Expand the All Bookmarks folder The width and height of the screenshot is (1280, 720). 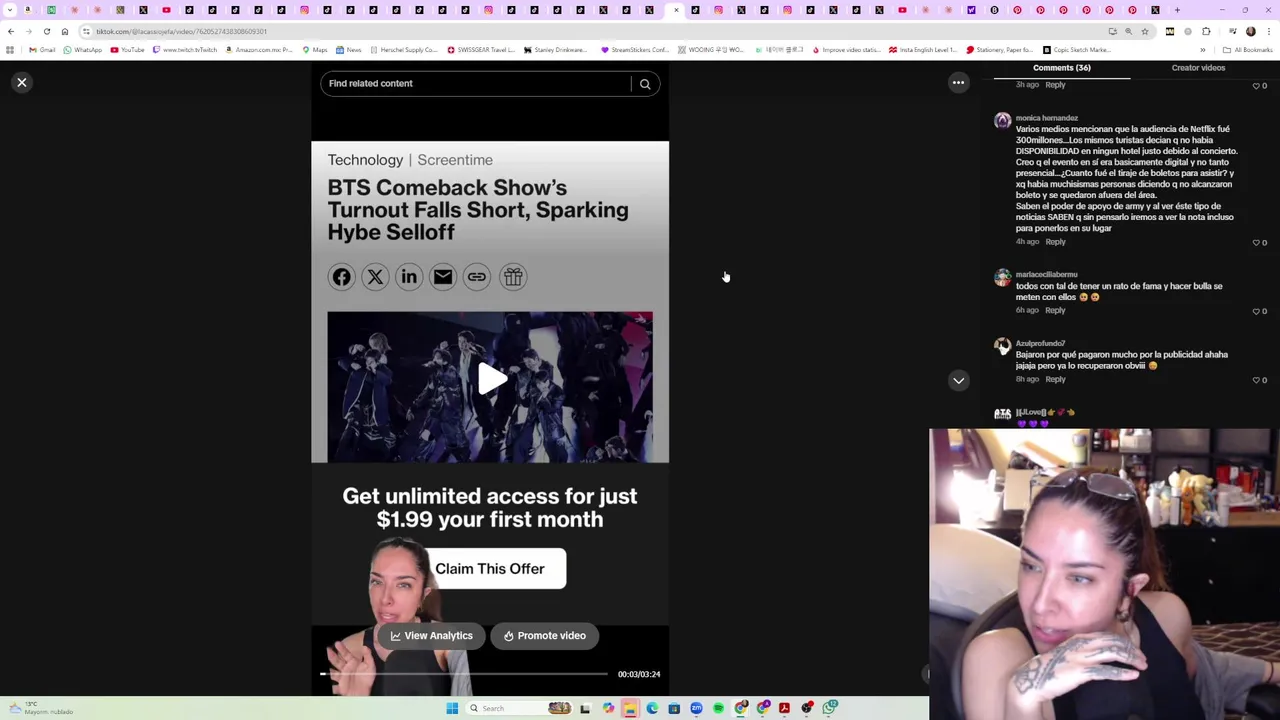pos(1247,50)
